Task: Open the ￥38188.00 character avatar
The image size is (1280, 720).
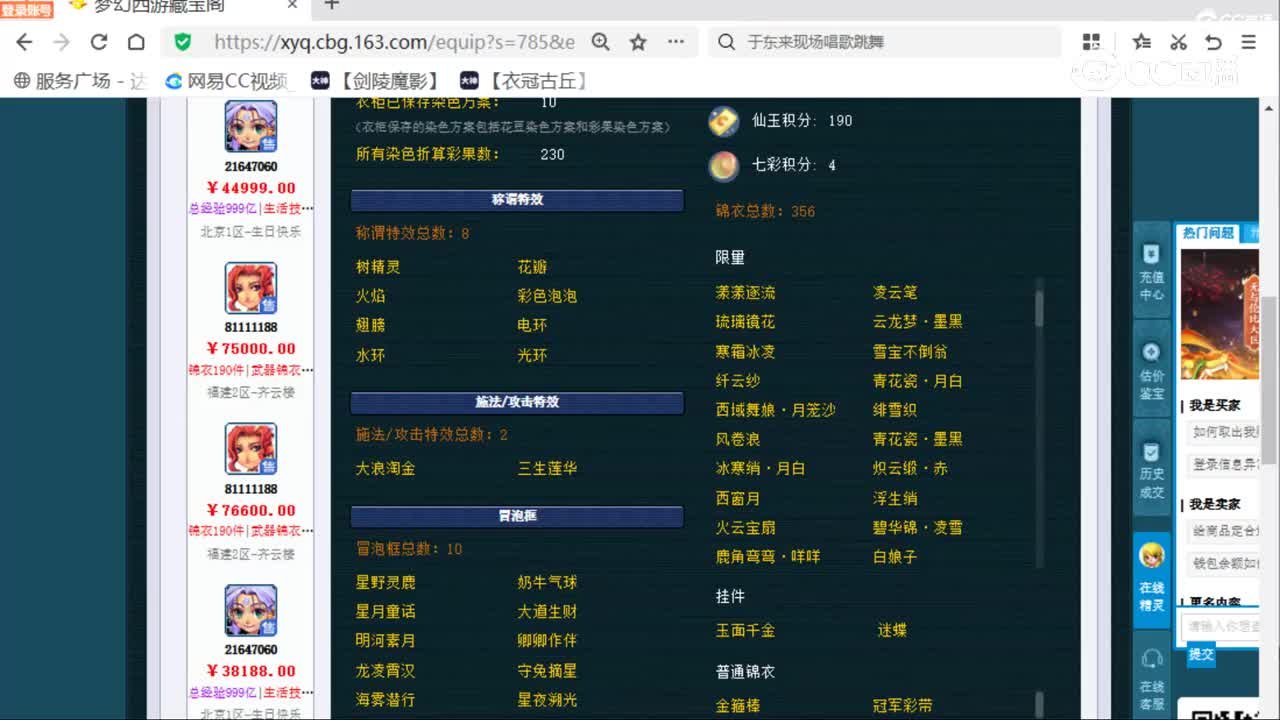Action: click(x=251, y=610)
